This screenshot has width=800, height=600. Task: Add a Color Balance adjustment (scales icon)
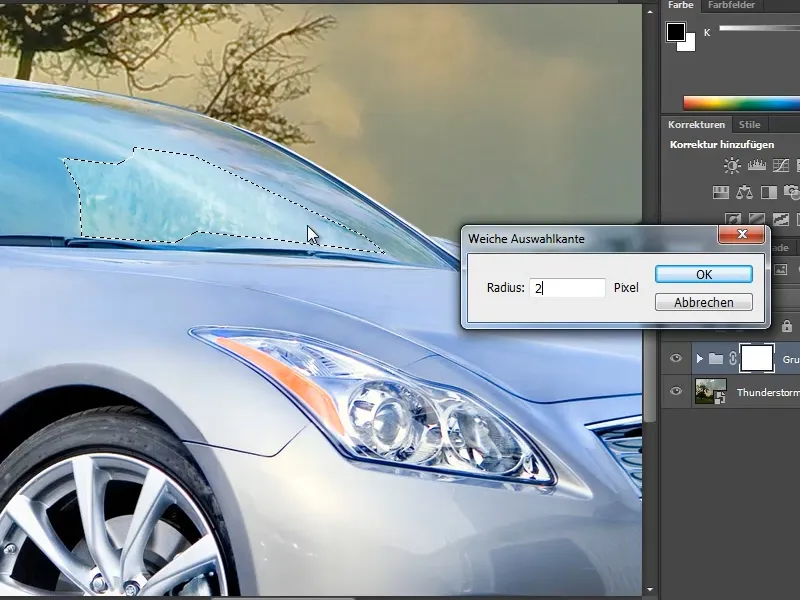(x=744, y=192)
